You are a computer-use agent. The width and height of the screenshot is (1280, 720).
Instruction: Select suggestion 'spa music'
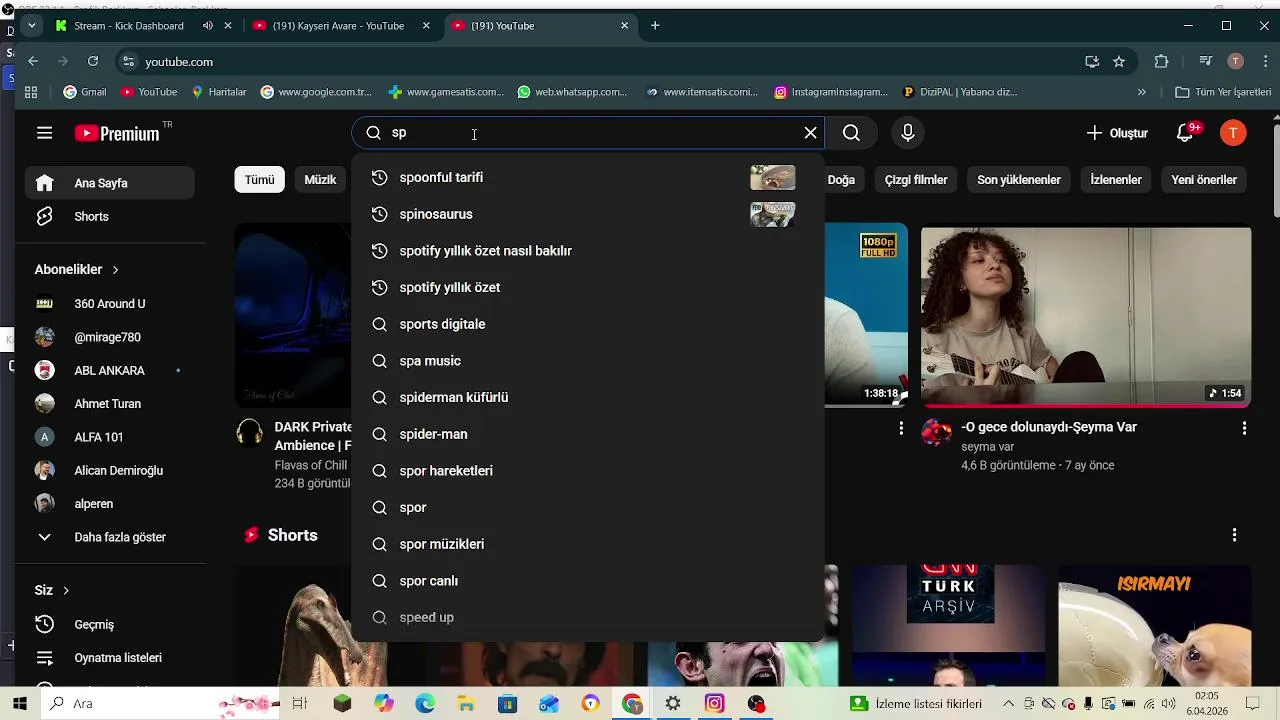click(587, 361)
